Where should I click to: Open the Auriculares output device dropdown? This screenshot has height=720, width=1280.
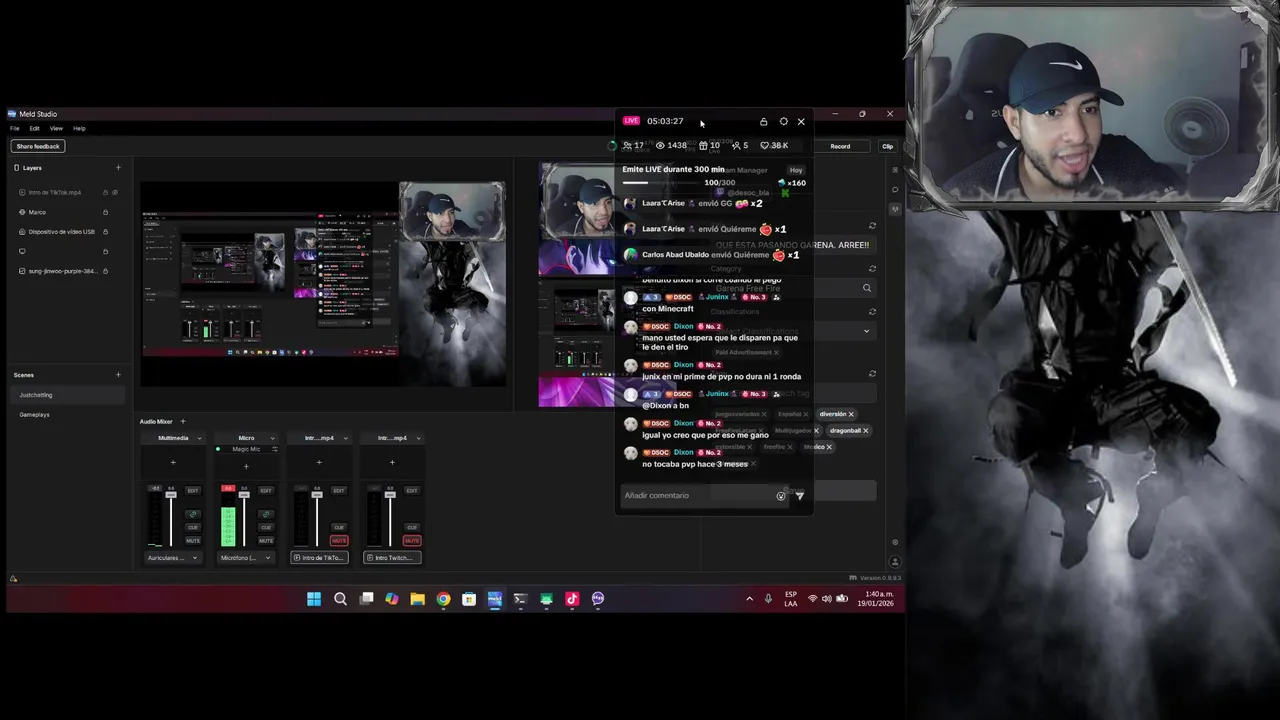pos(172,557)
